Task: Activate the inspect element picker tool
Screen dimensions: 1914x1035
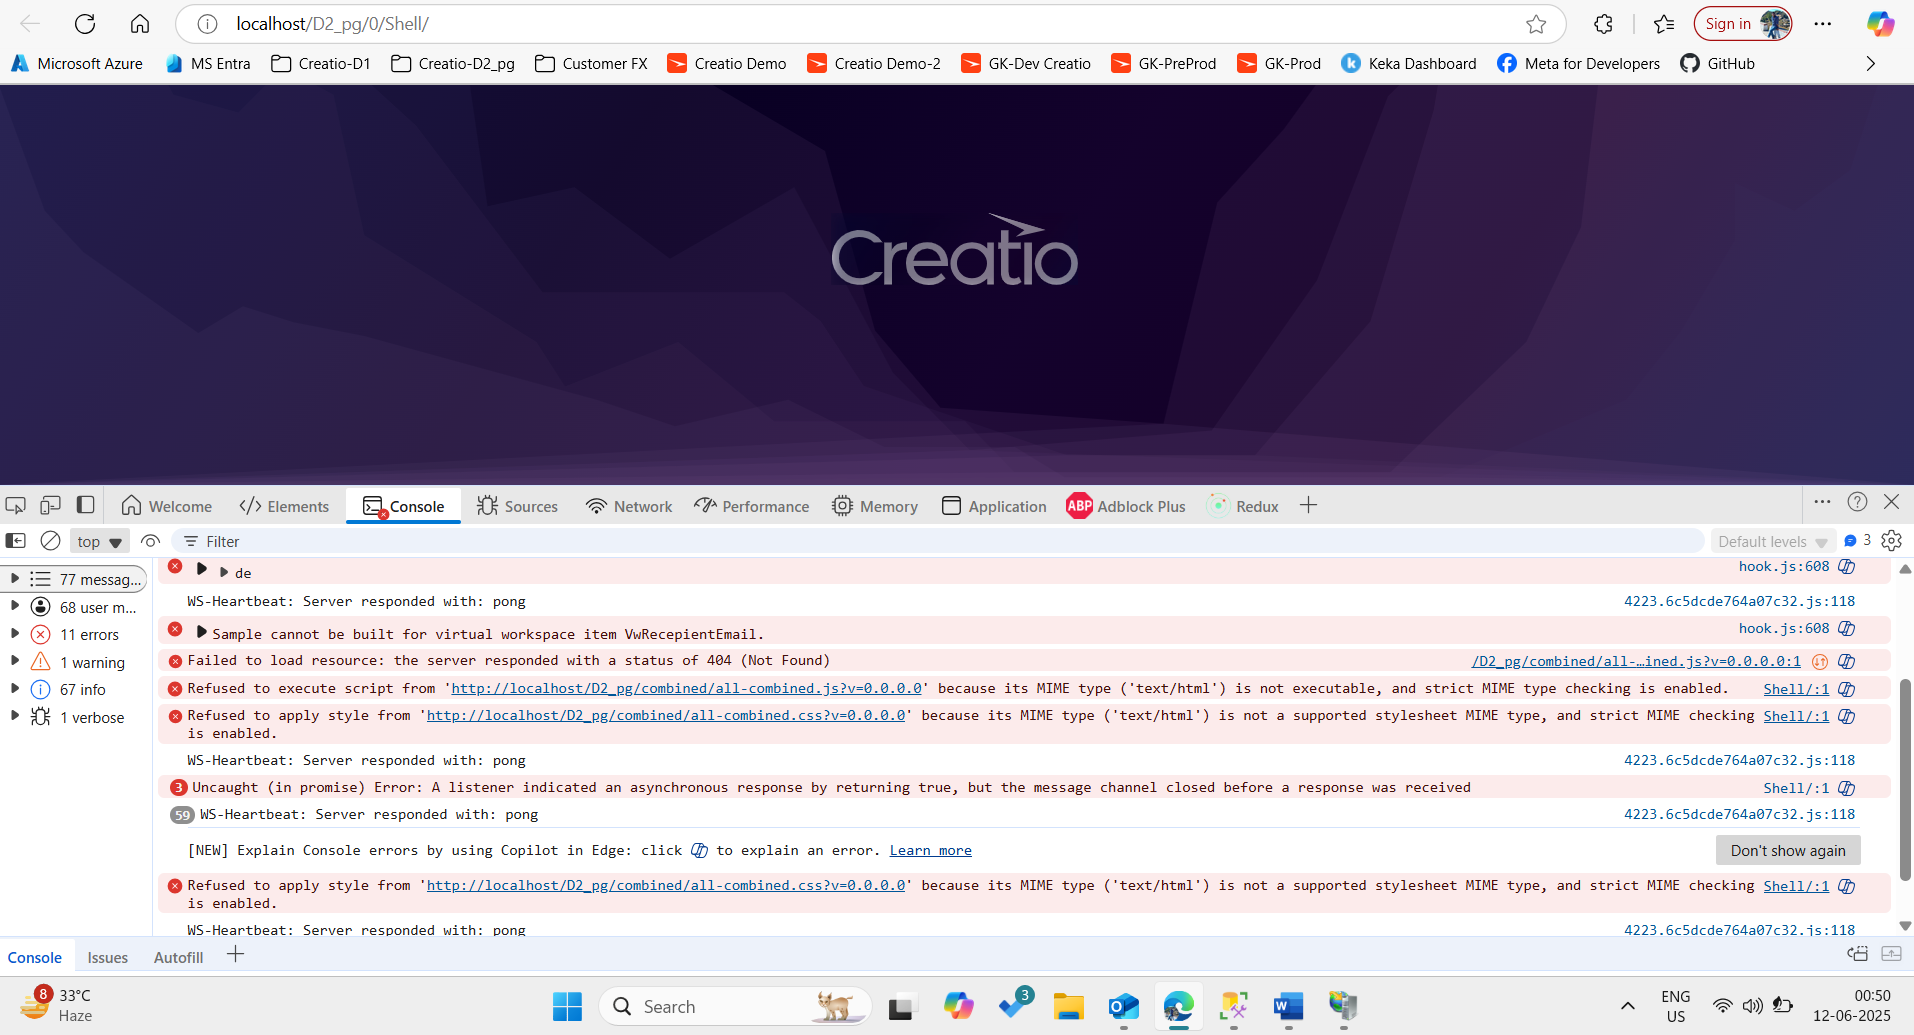Action: tap(15, 506)
